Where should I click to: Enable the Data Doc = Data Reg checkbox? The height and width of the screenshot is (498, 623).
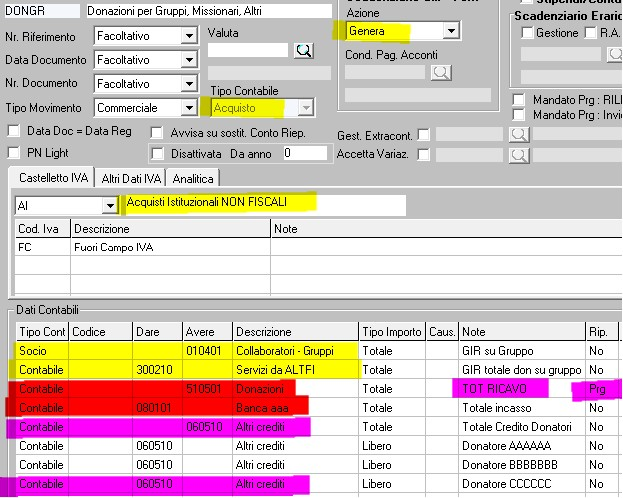(14, 131)
